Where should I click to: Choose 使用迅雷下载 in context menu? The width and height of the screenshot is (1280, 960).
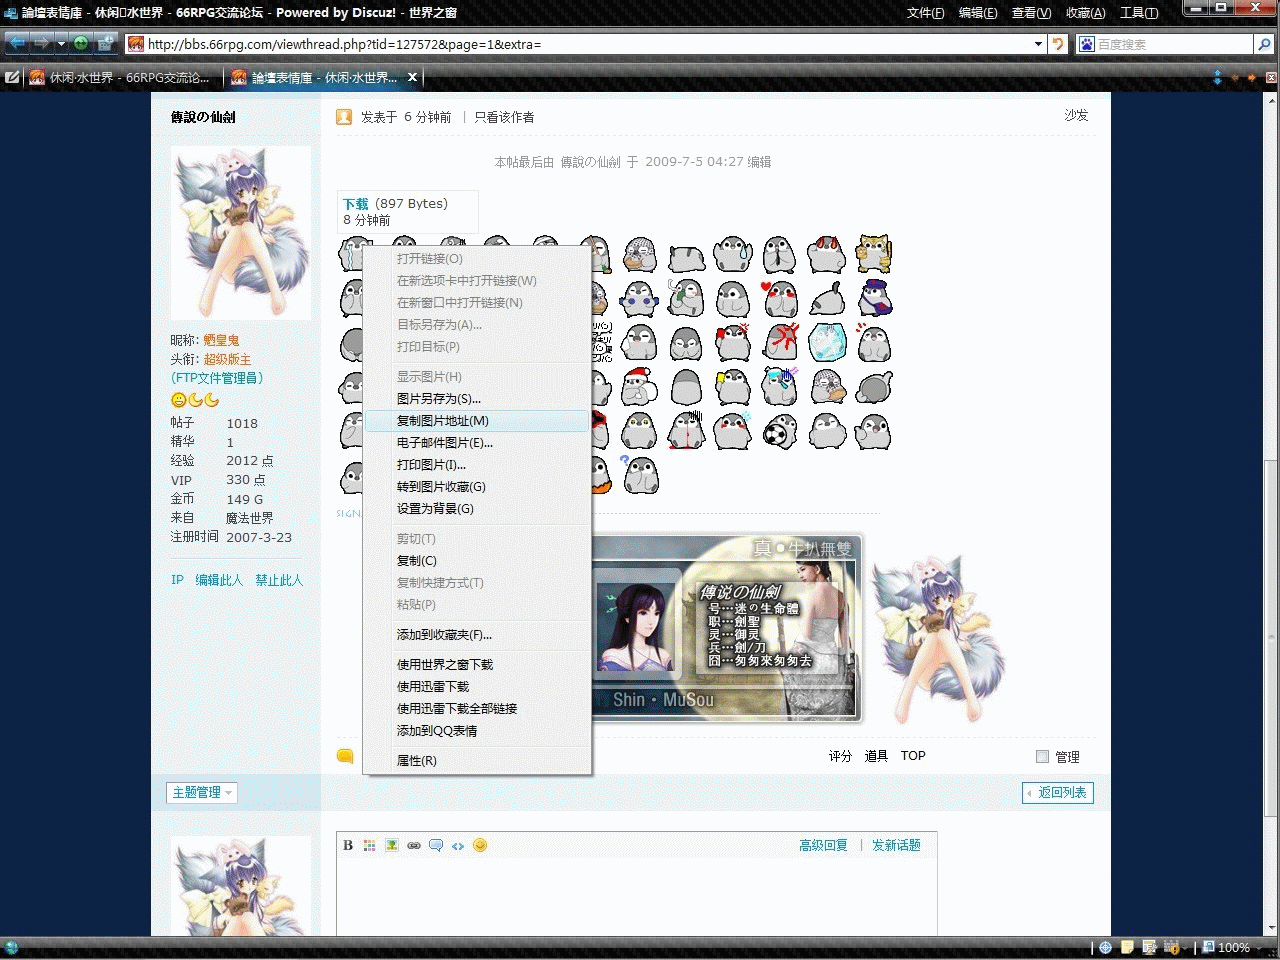click(x=478, y=687)
